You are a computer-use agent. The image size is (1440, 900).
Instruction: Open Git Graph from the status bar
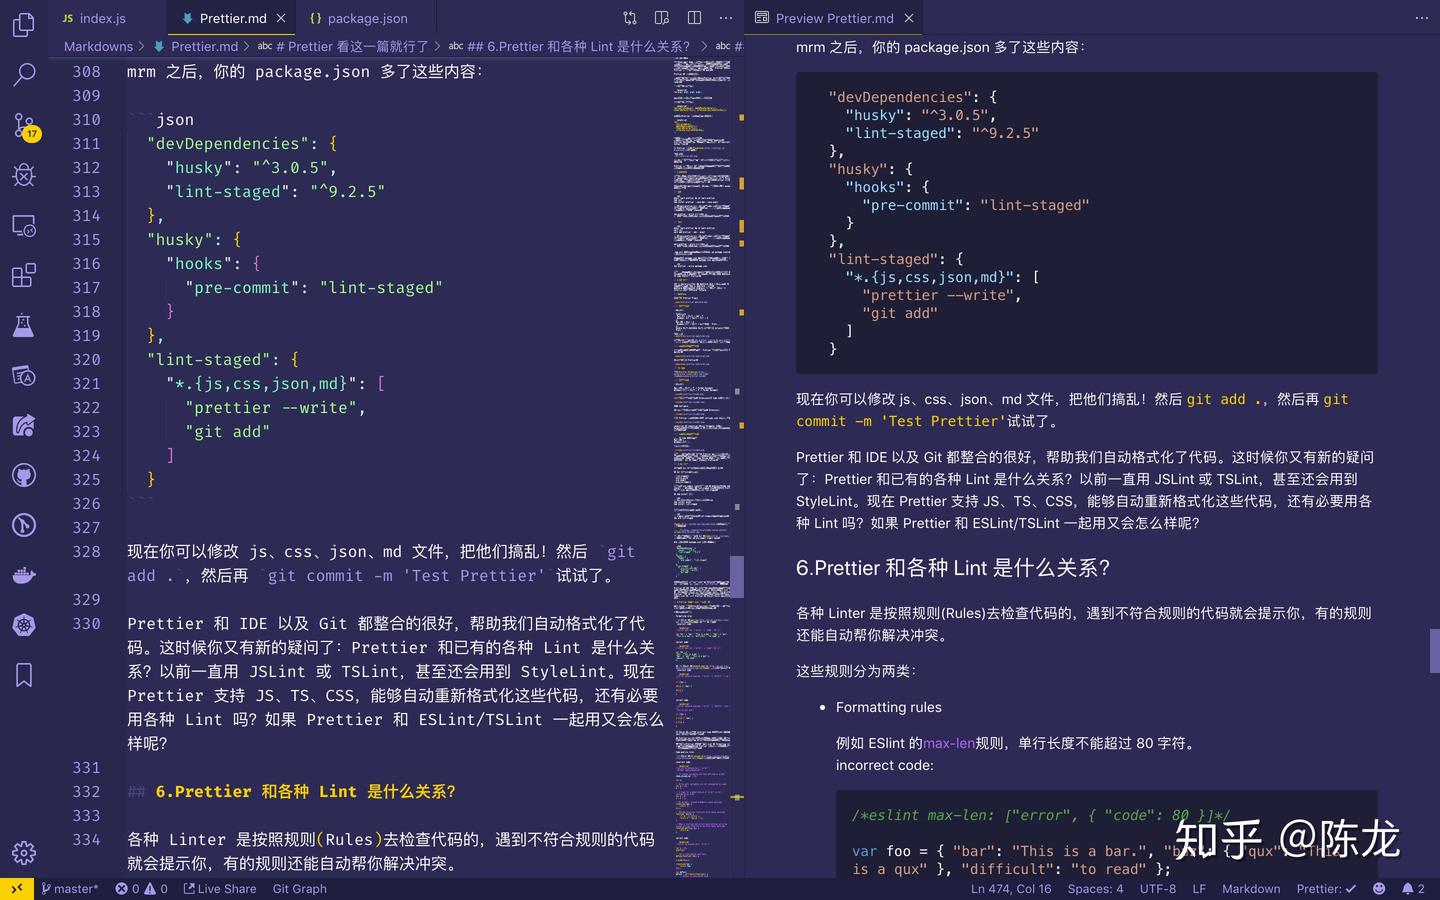coord(298,888)
